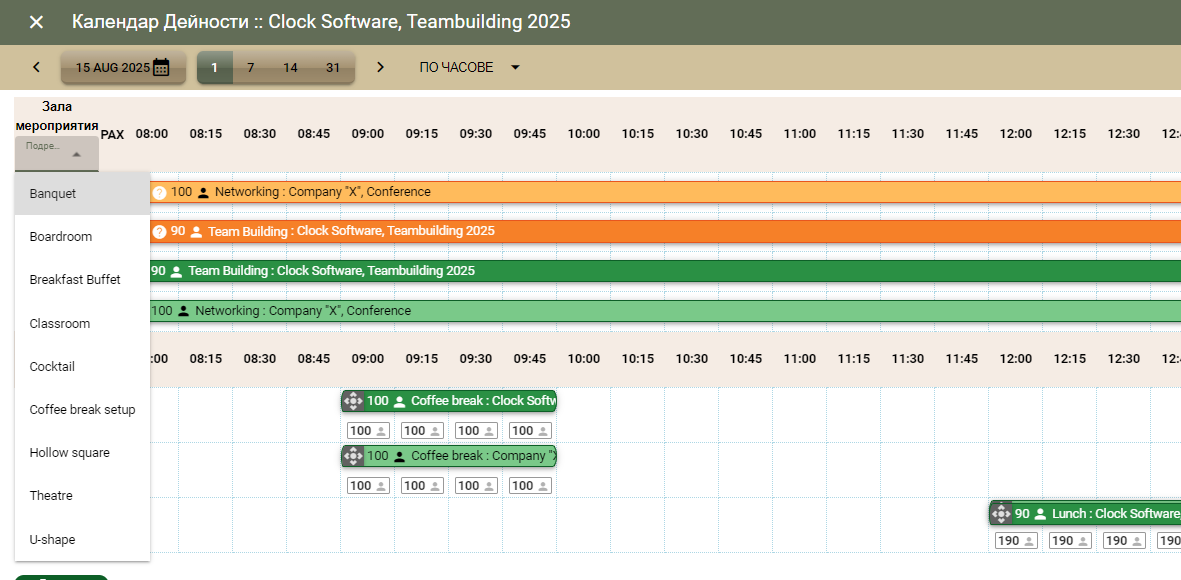Click the lower 09:00 time header
Image resolution: width=1181 pixels, height=580 pixels.
pyautogui.click(x=368, y=359)
